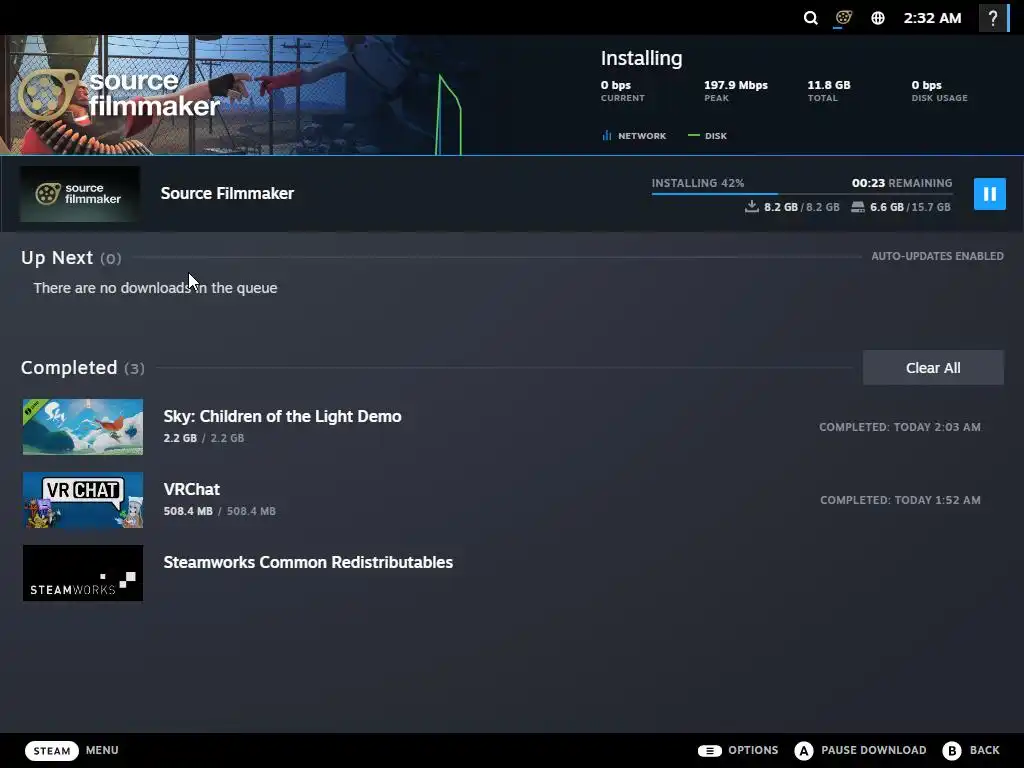Click Completed: Today 2:03 AM text
Image resolution: width=1024 pixels, height=768 pixels.
[900, 427]
